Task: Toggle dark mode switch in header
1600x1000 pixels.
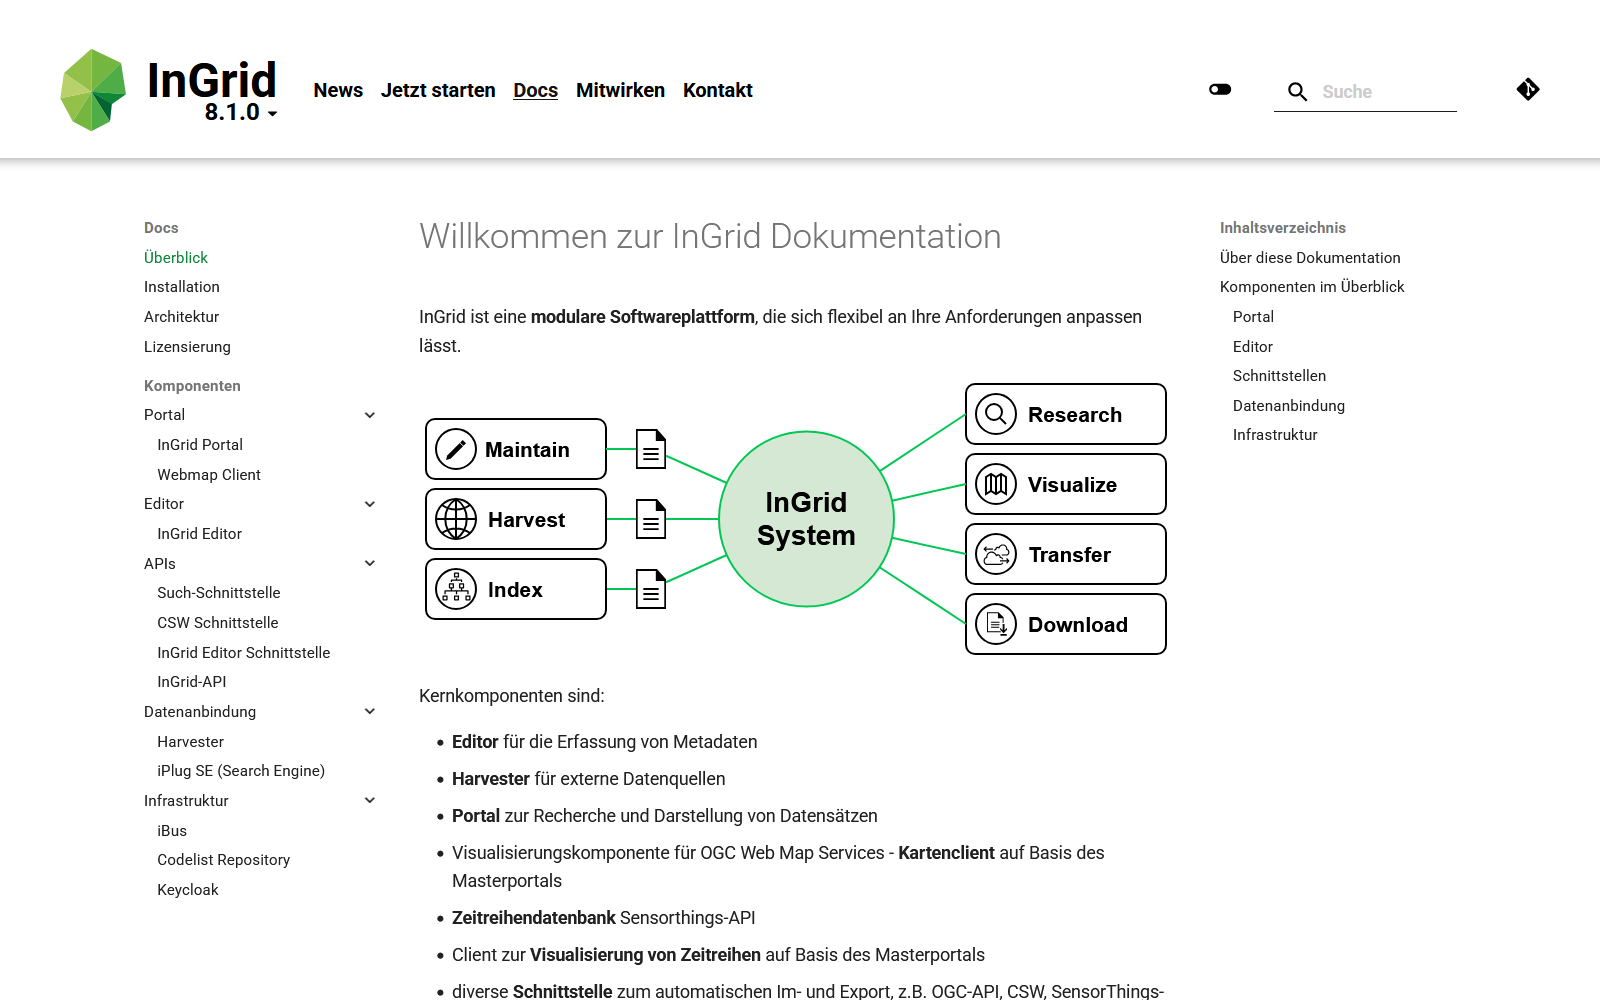Action: (x=1220, y=90)
